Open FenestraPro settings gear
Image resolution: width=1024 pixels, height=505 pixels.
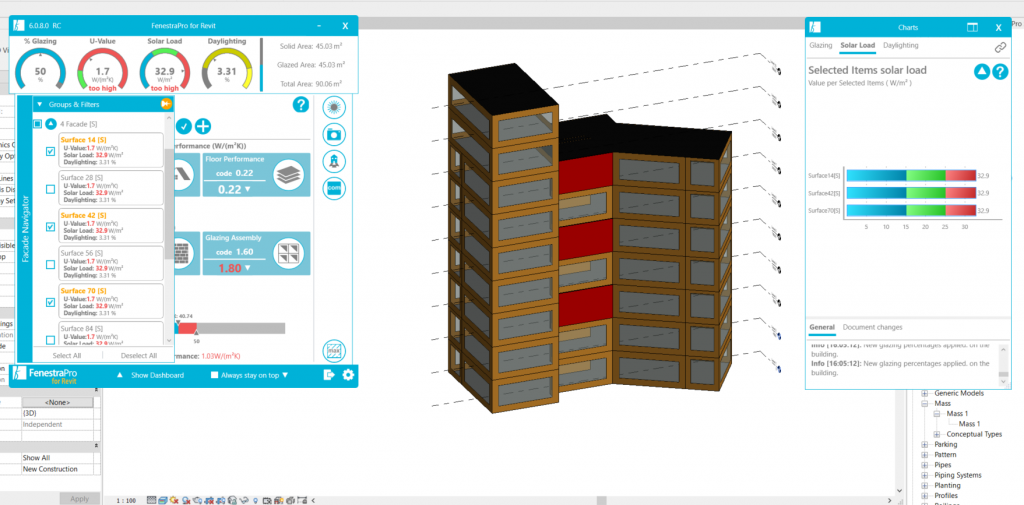click(x=348, y=375)
